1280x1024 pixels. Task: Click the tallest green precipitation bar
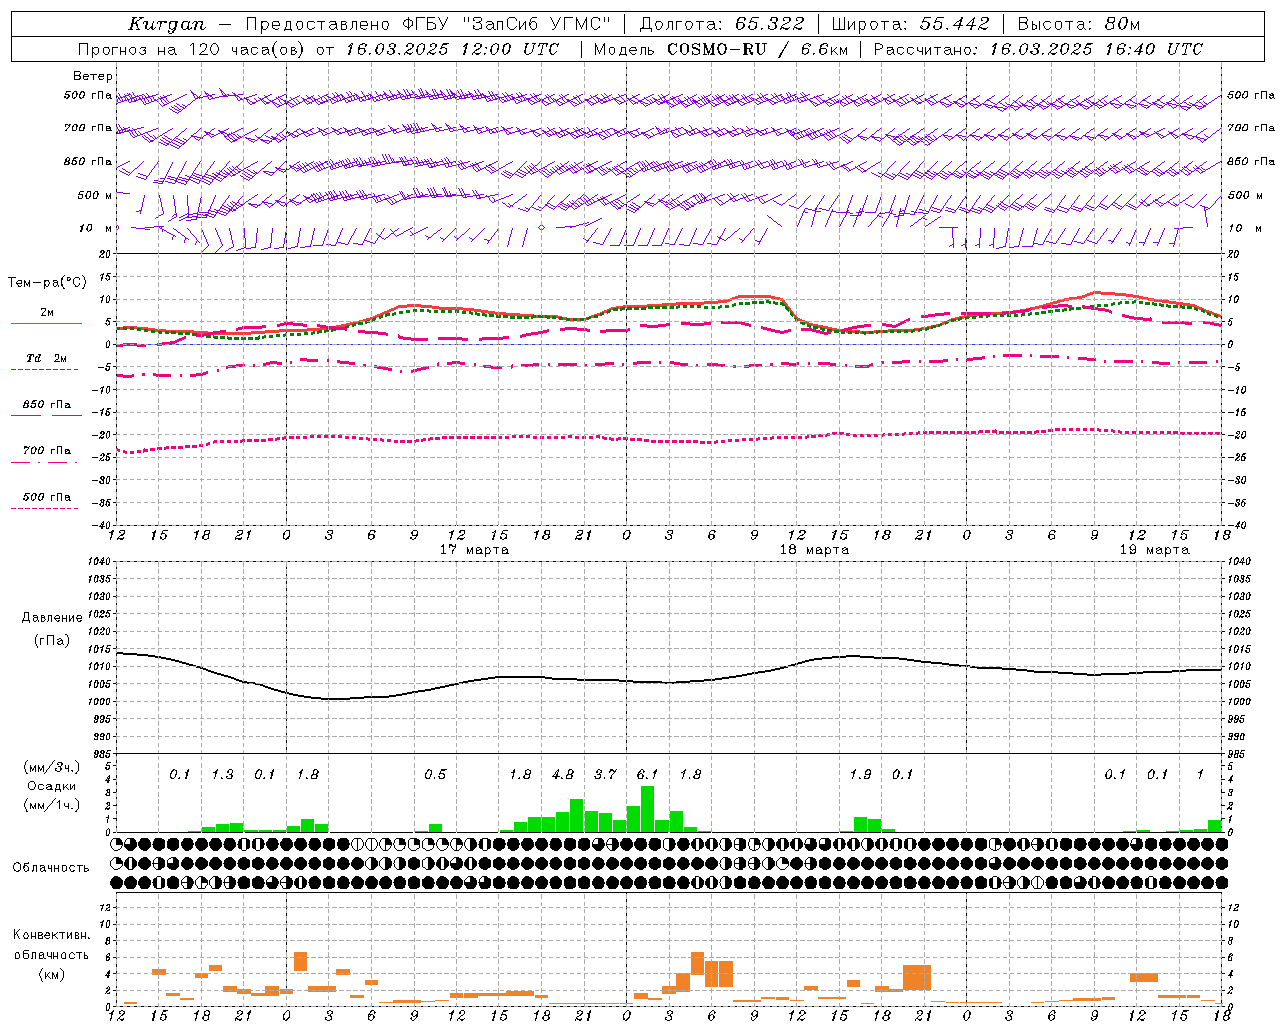648,809
